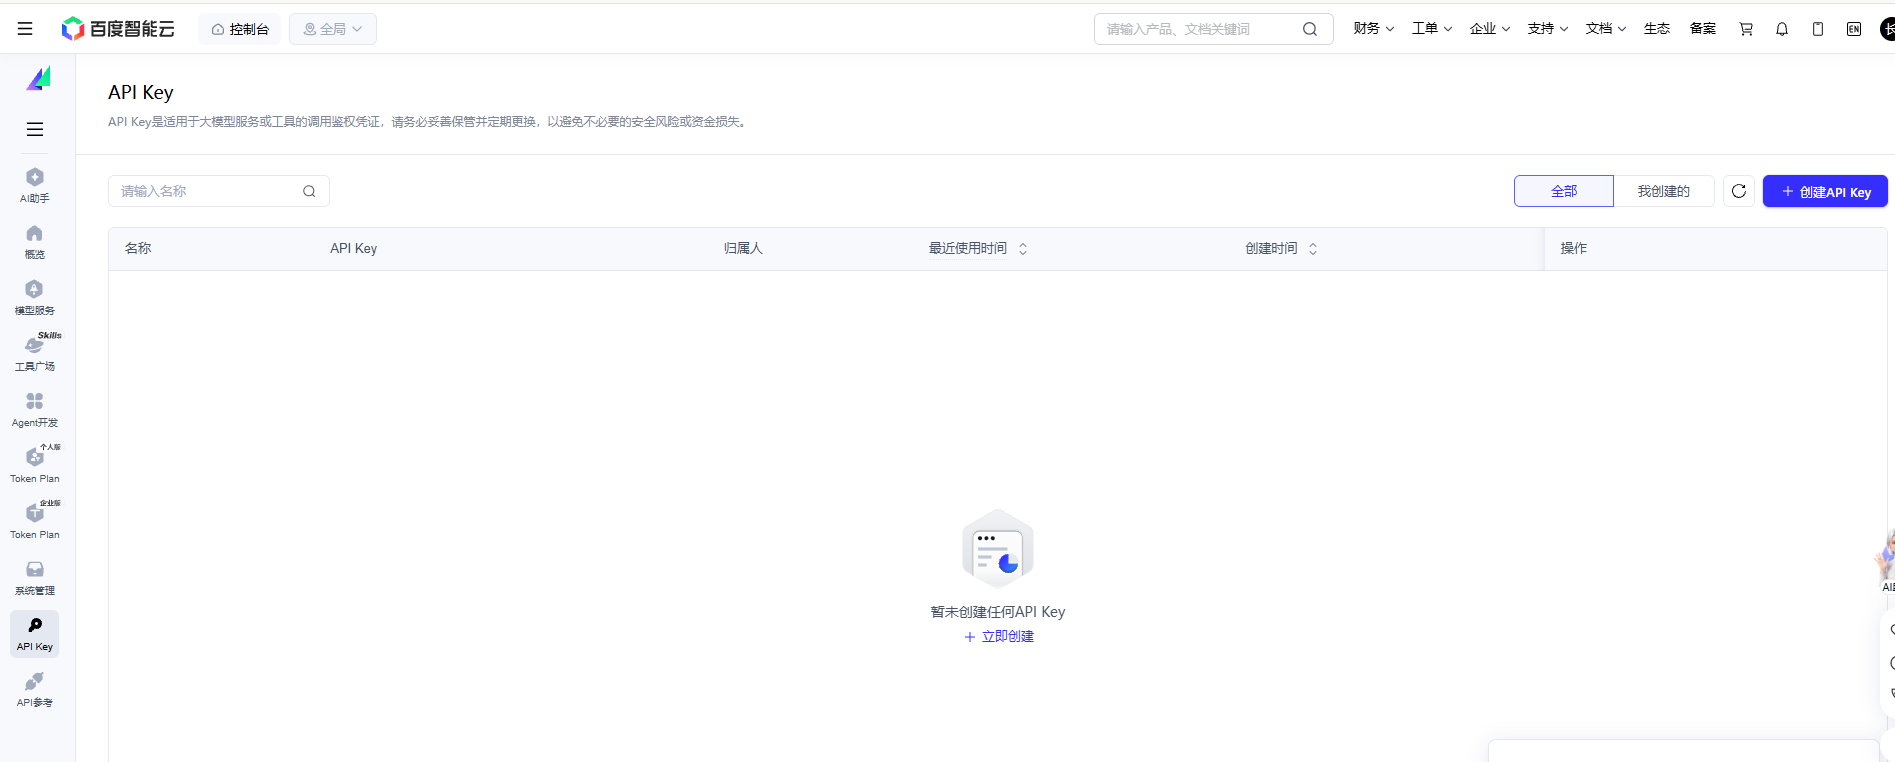Open the 个人版 Token Plan sidebar item
This screenshot has height=762, width=1895.
pyautogui.click(x=35, y=466)
